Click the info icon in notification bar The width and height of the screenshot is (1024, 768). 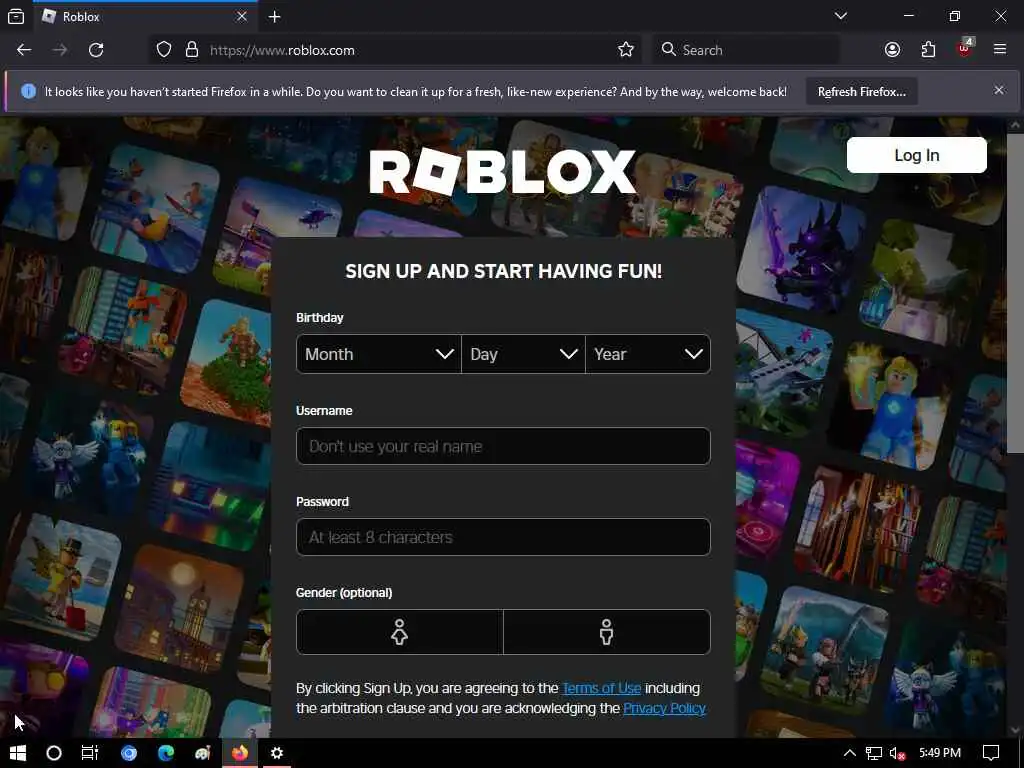(x=28, y=91)
